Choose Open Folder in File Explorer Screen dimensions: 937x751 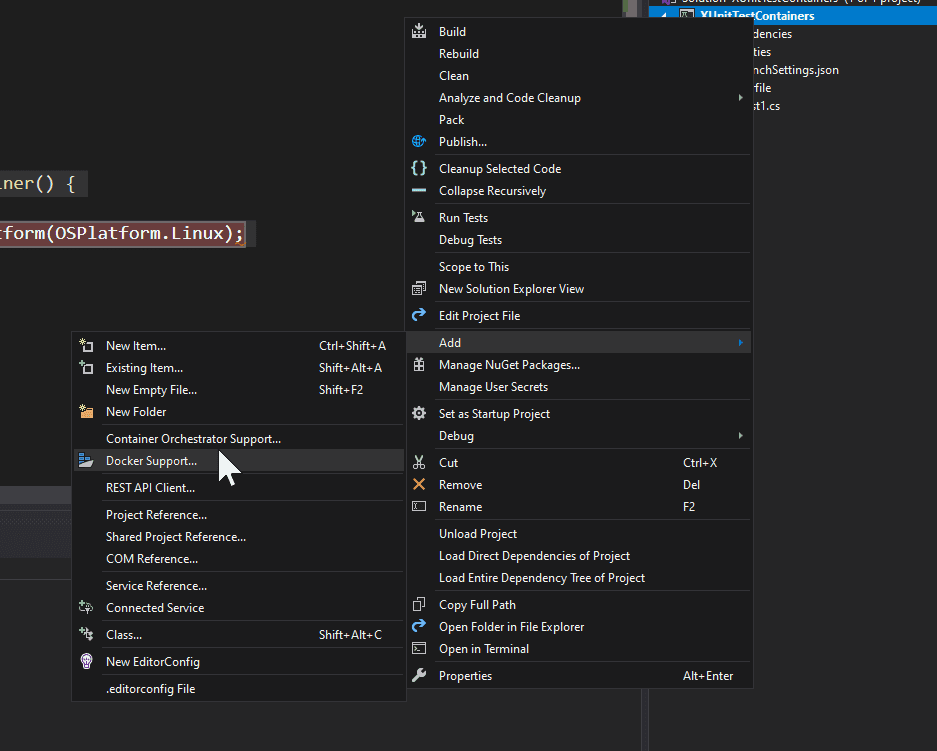(511, 627)
